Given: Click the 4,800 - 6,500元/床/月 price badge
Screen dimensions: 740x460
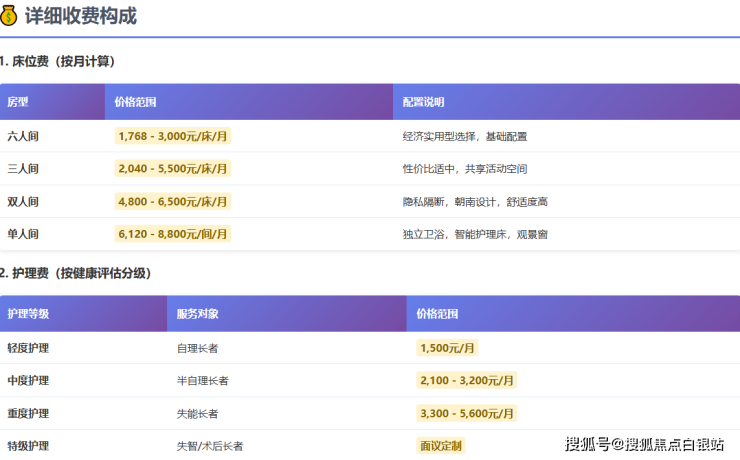Looking at the screenshot, I should pyautogui.click(x=172, y=202).
